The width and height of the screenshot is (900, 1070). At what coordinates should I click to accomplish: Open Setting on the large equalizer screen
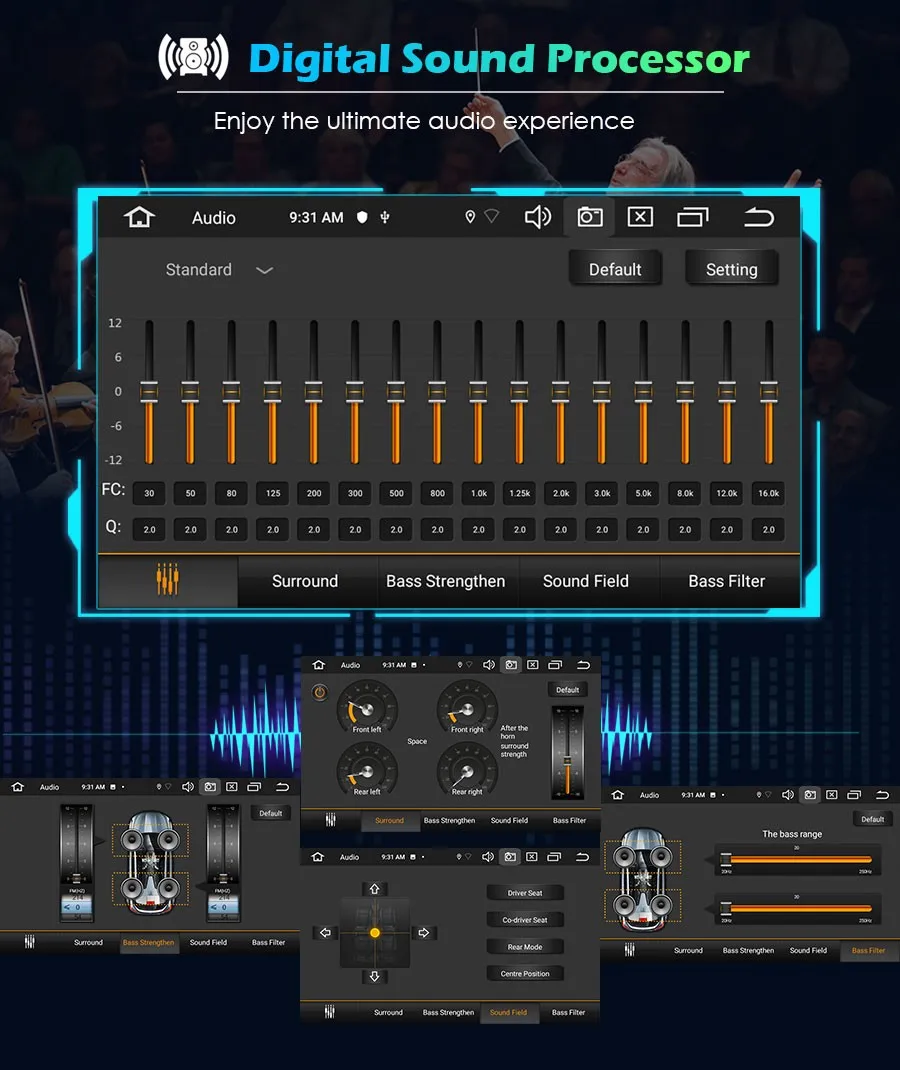tap(731, 270)
